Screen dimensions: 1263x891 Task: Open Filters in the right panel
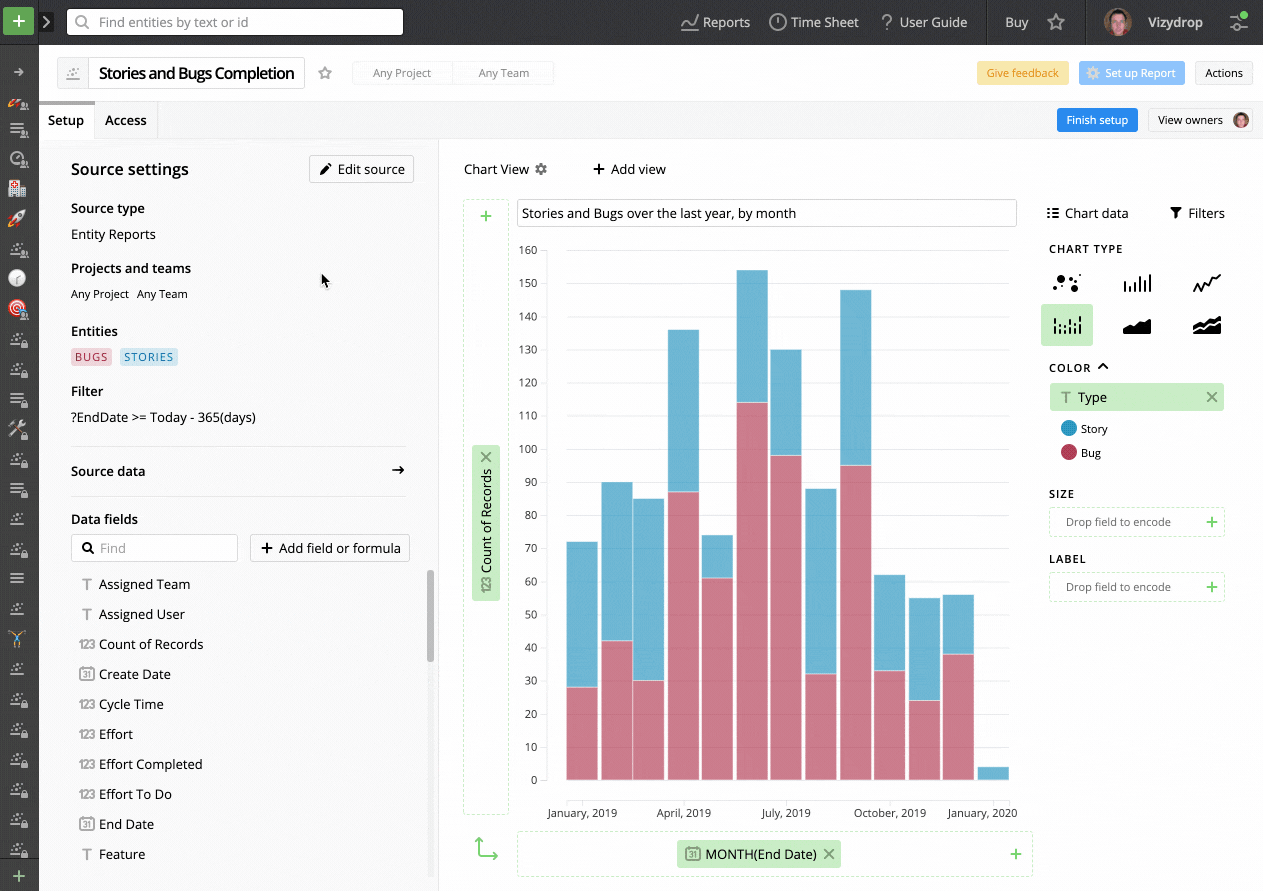tap(1196, 213)
